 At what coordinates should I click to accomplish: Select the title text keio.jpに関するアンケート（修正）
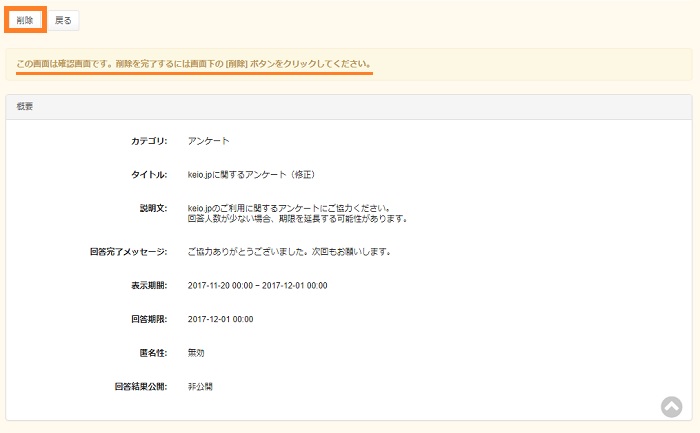click(x=251, y=175)
